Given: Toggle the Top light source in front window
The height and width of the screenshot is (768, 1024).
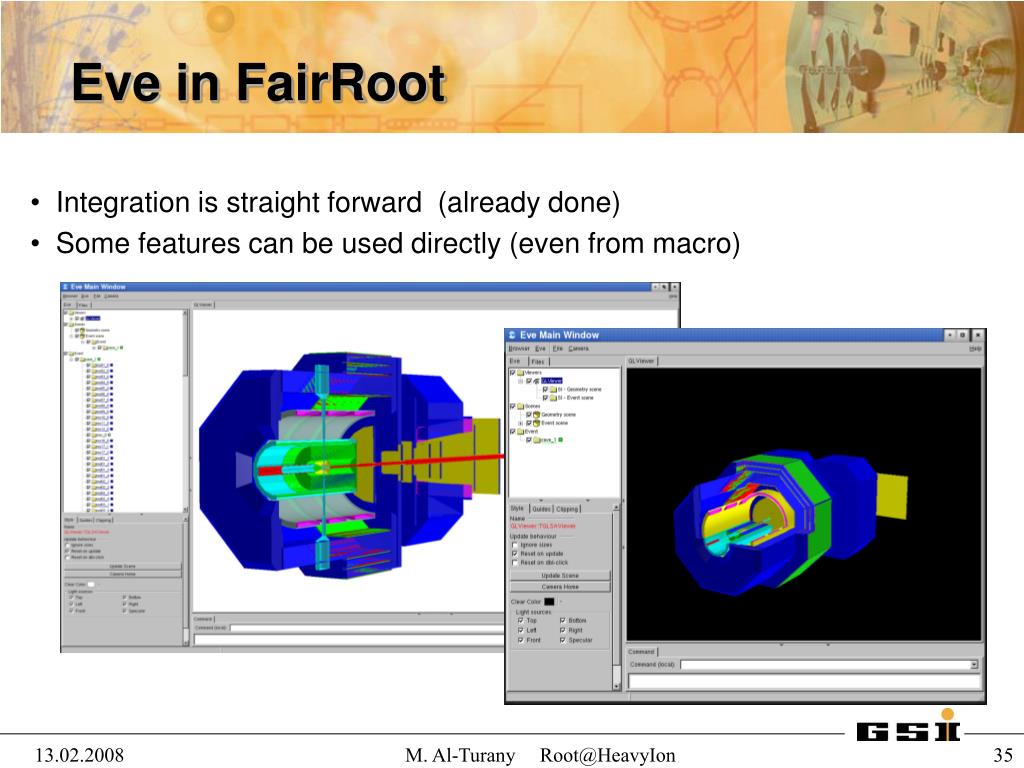Looking at the screenshot, I should [x=520, y=620].
